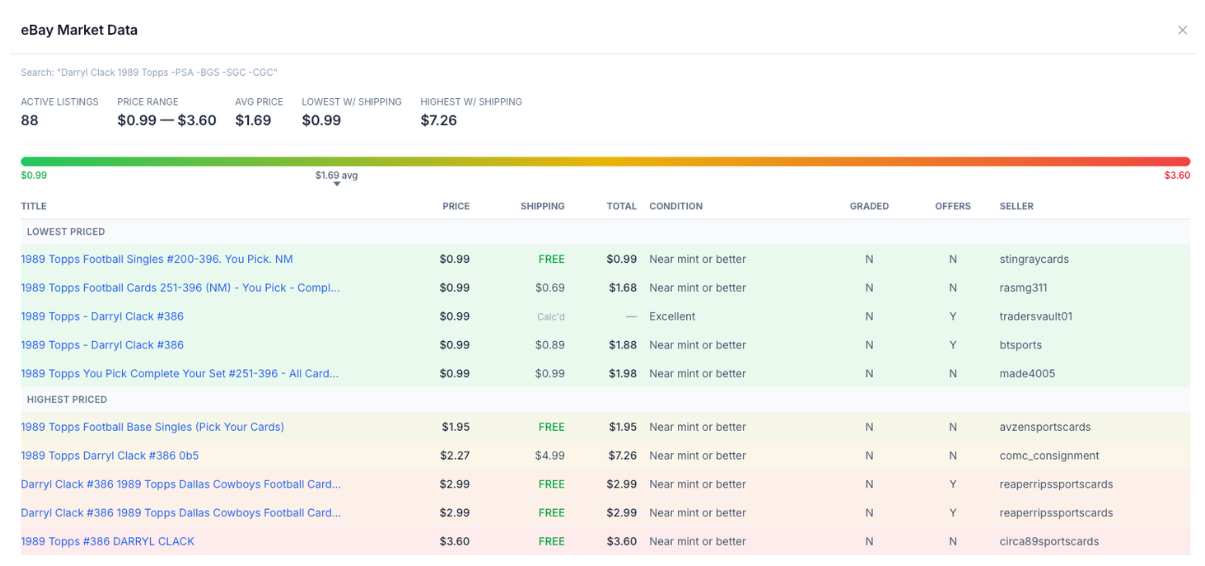Click the $0.69 shipping cost
This screenshot has height=566, width=1205.
[550, 288]
